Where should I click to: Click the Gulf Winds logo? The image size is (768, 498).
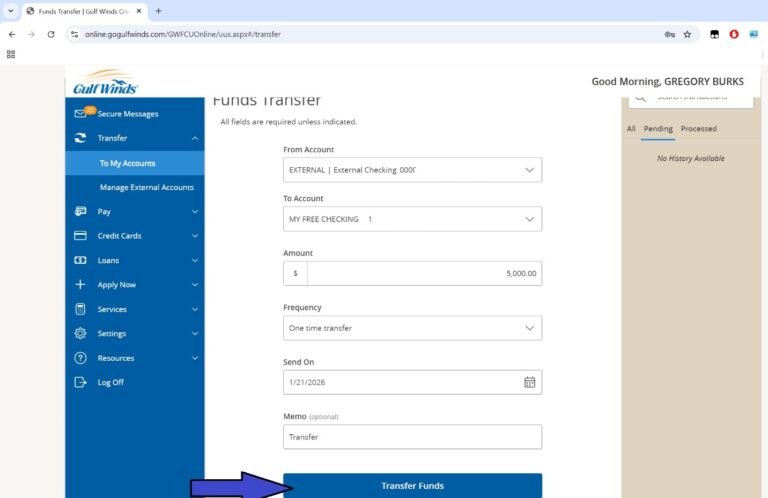[105, 83]
